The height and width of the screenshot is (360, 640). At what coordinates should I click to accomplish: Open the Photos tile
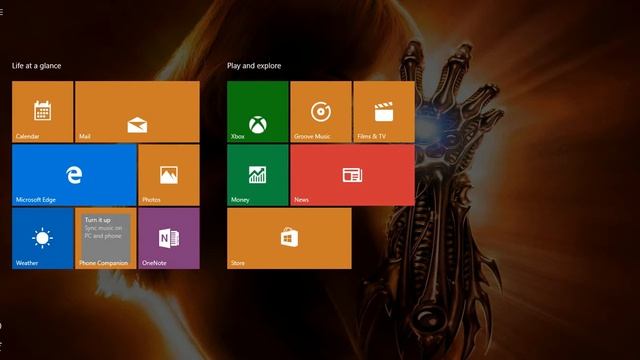tap(169, 175)
